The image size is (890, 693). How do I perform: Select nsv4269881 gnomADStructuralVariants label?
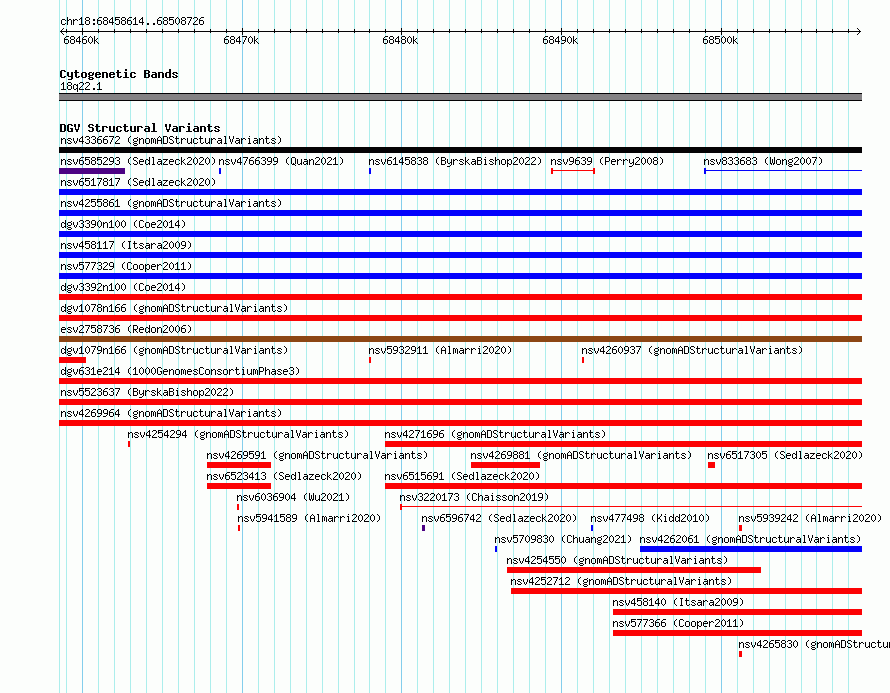click(x=581, y=455)
